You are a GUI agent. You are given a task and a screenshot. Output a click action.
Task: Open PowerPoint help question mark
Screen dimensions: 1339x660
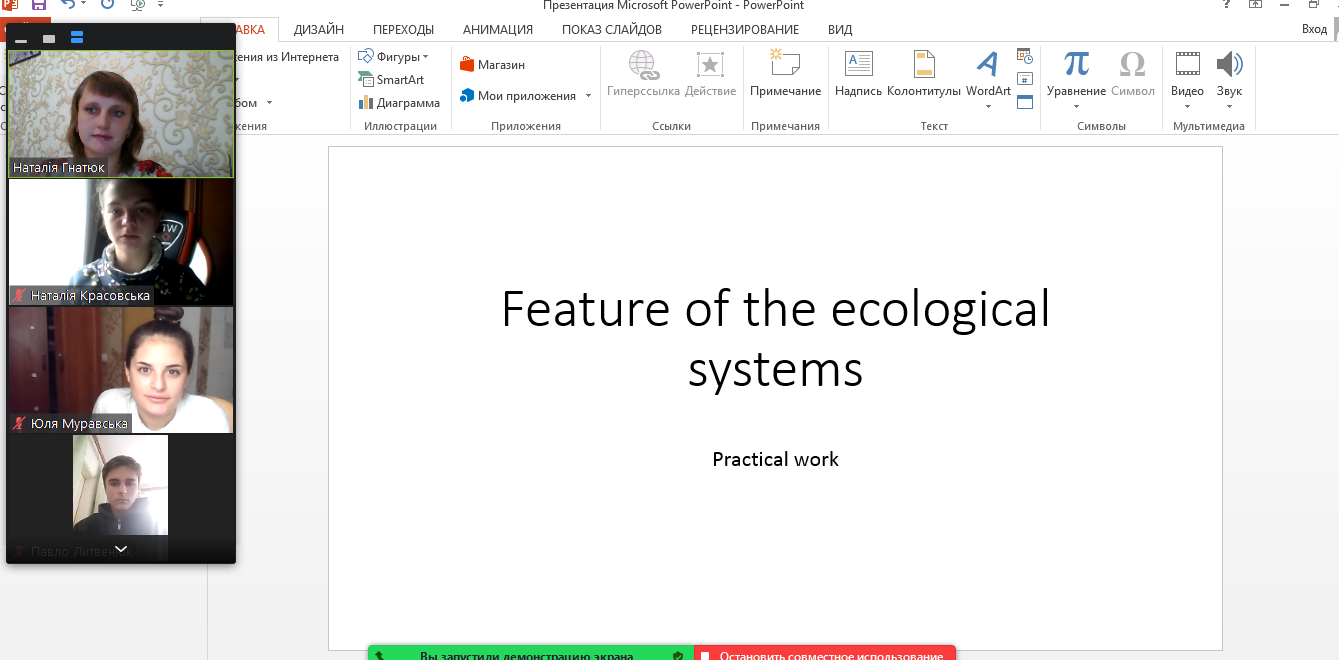click(x=1227, y=5)
